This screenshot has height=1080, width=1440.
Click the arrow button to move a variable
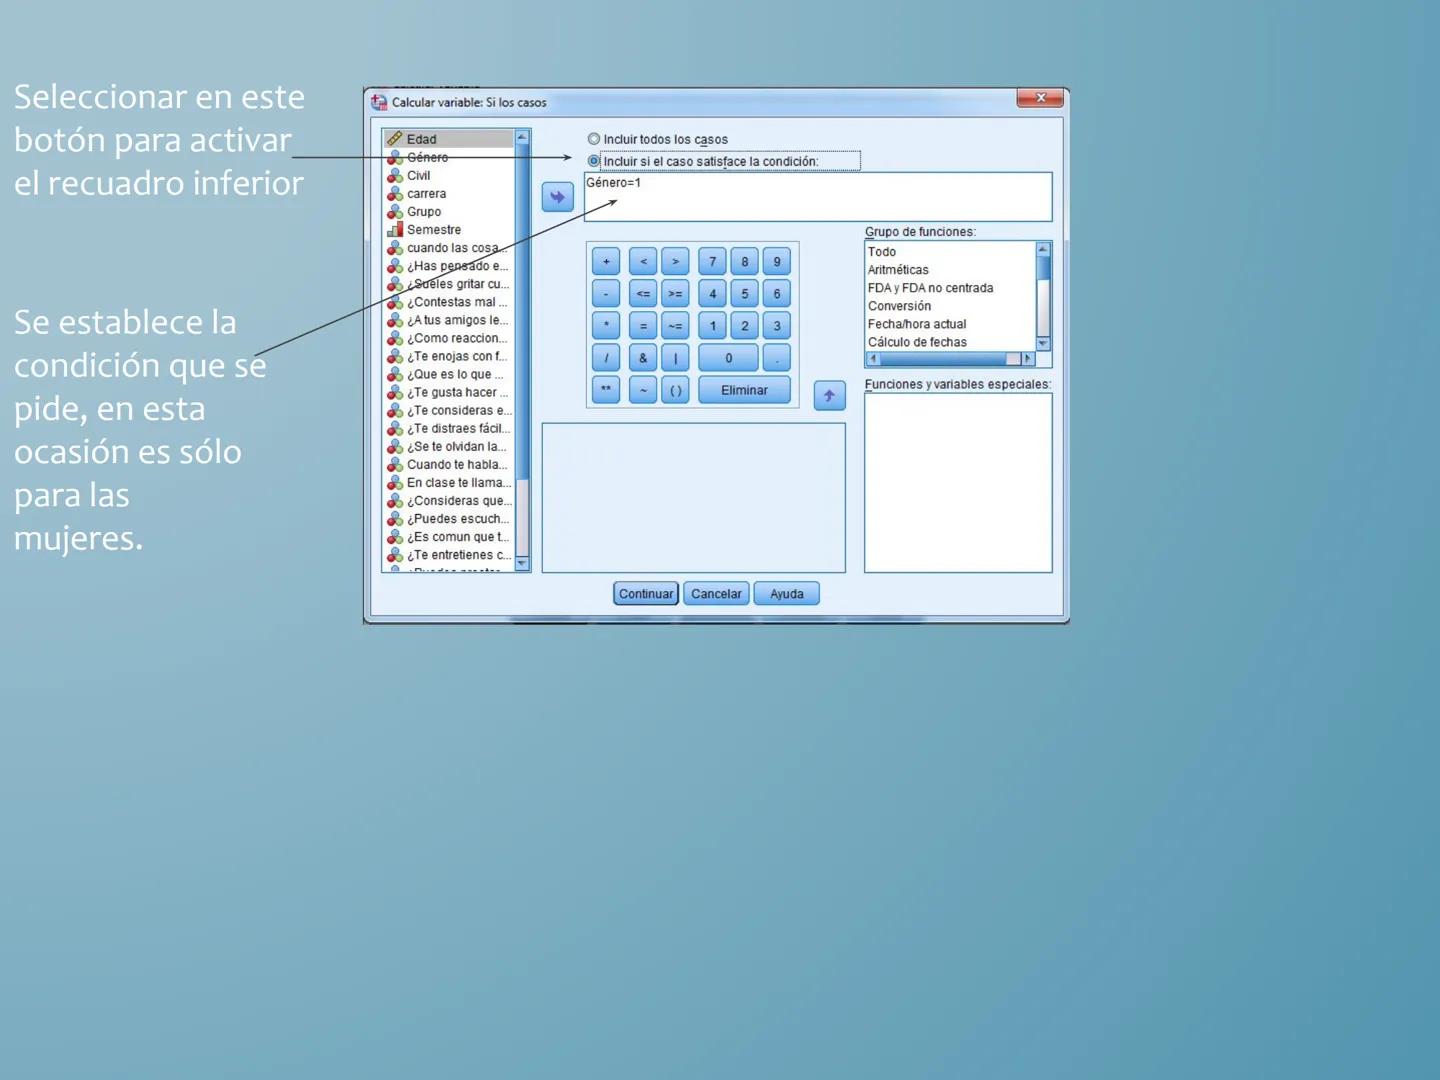(557, 196)
